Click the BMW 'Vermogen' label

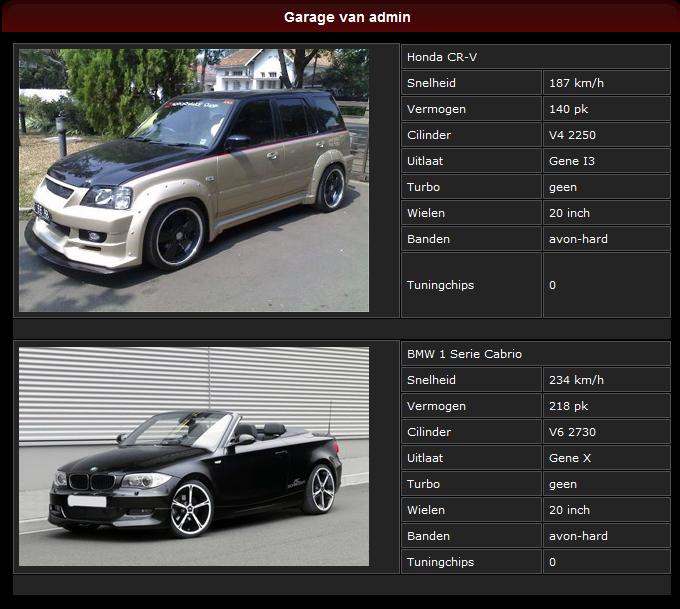click(436, 406)
